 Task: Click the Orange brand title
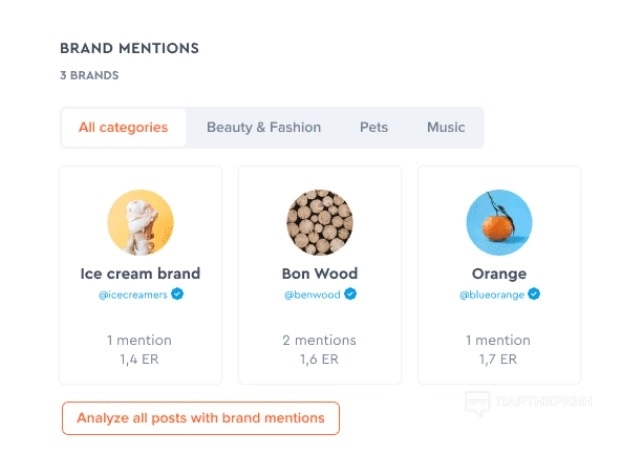coord(499,273)
